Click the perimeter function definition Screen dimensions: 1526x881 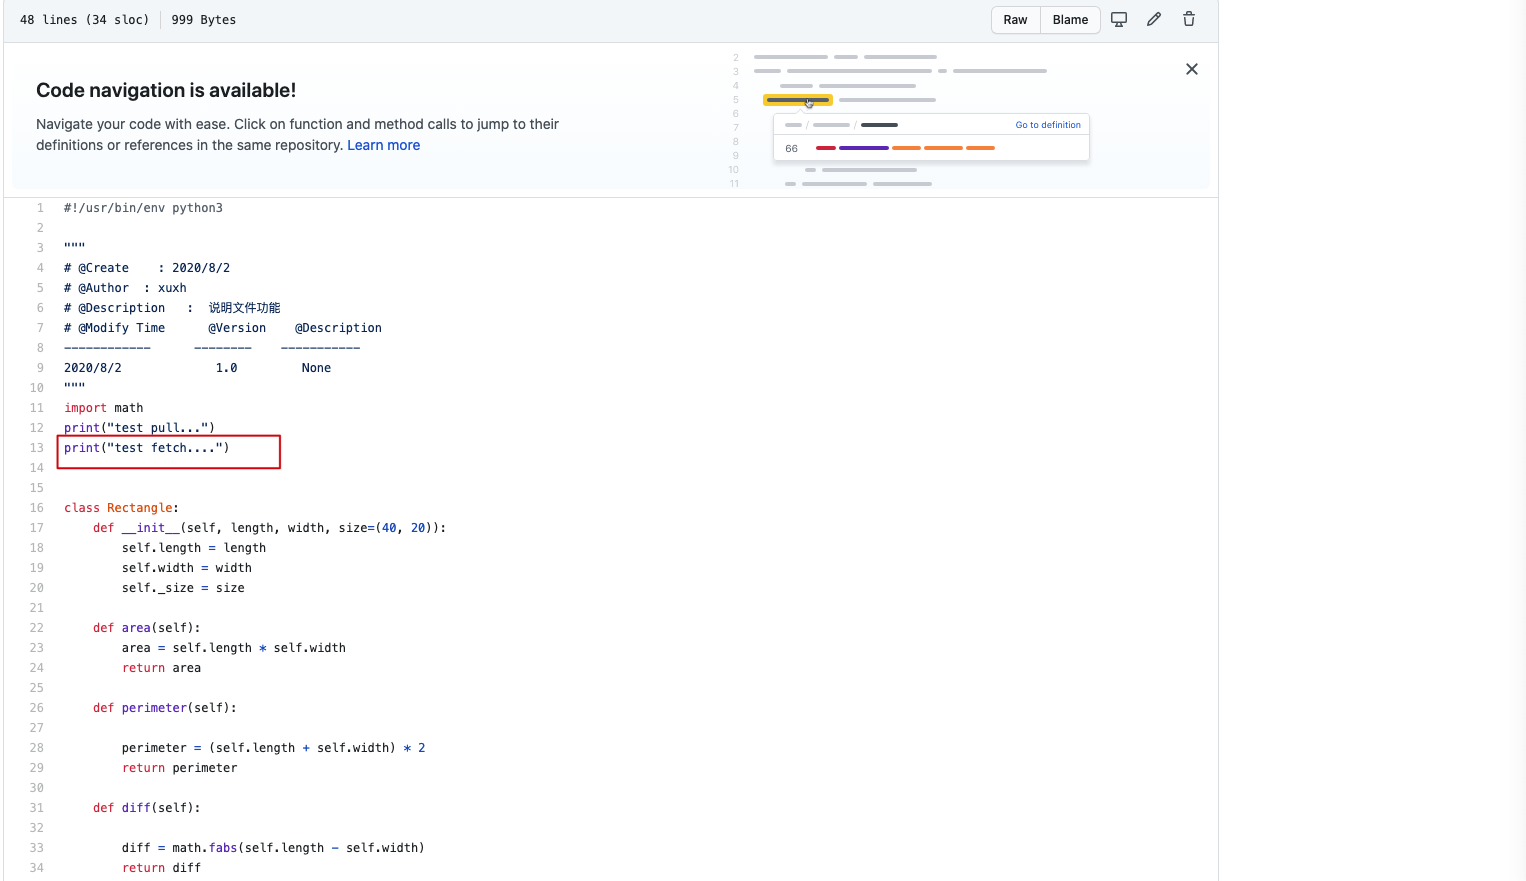154,708
